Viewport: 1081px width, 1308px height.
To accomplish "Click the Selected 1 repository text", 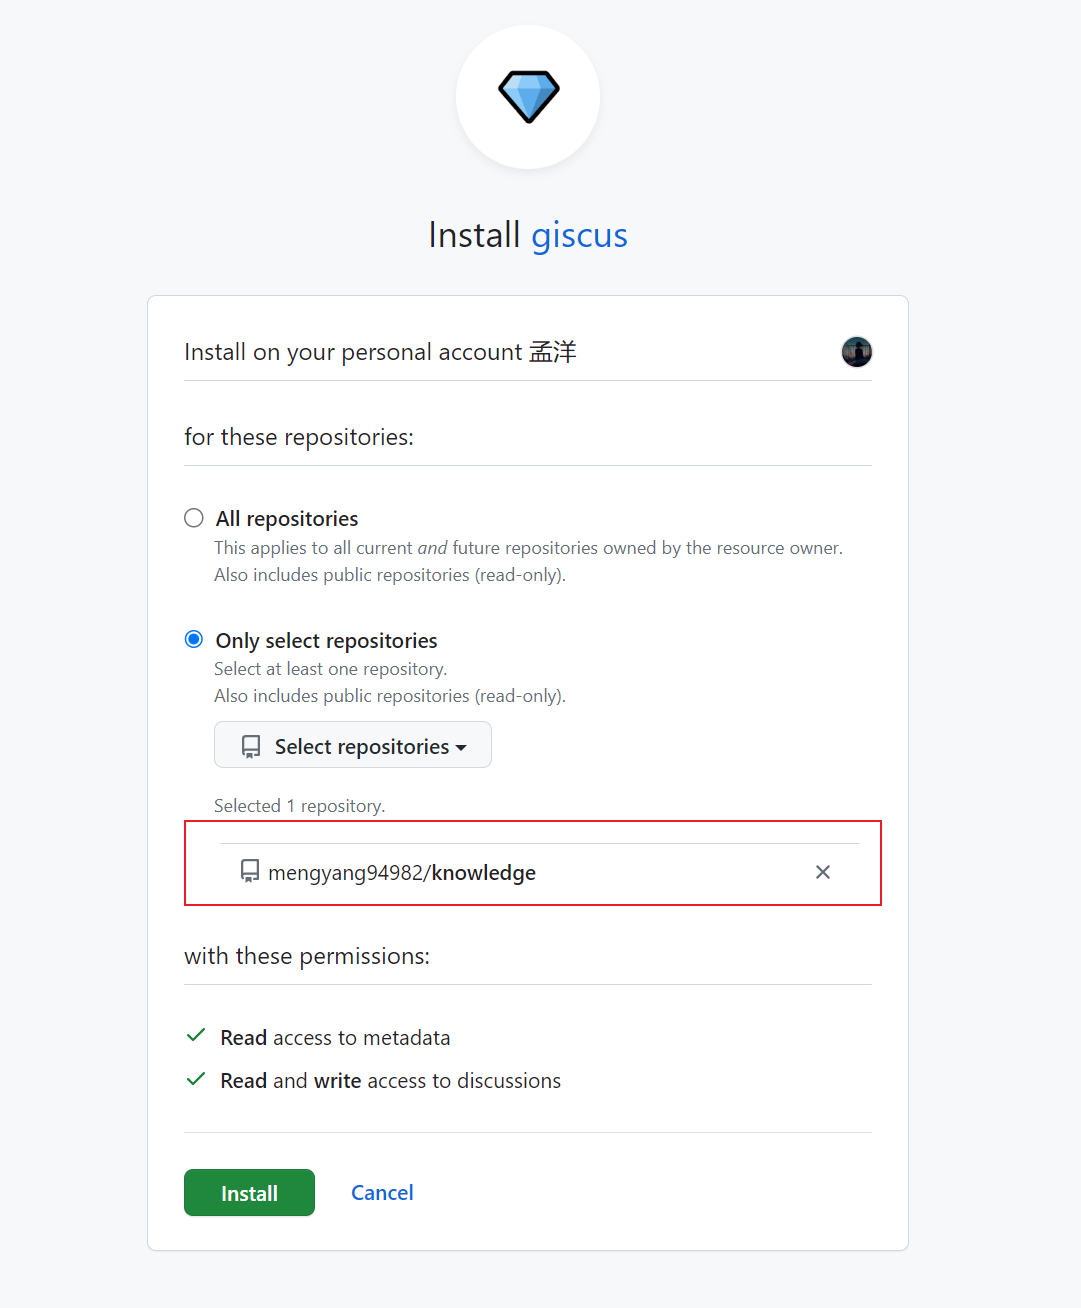I will click(299, 806).
